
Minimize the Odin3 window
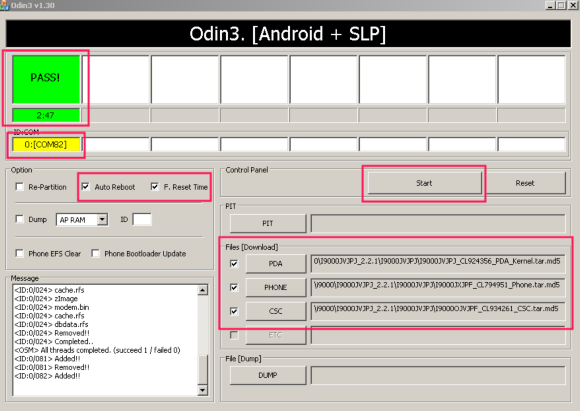coord(550,5)
